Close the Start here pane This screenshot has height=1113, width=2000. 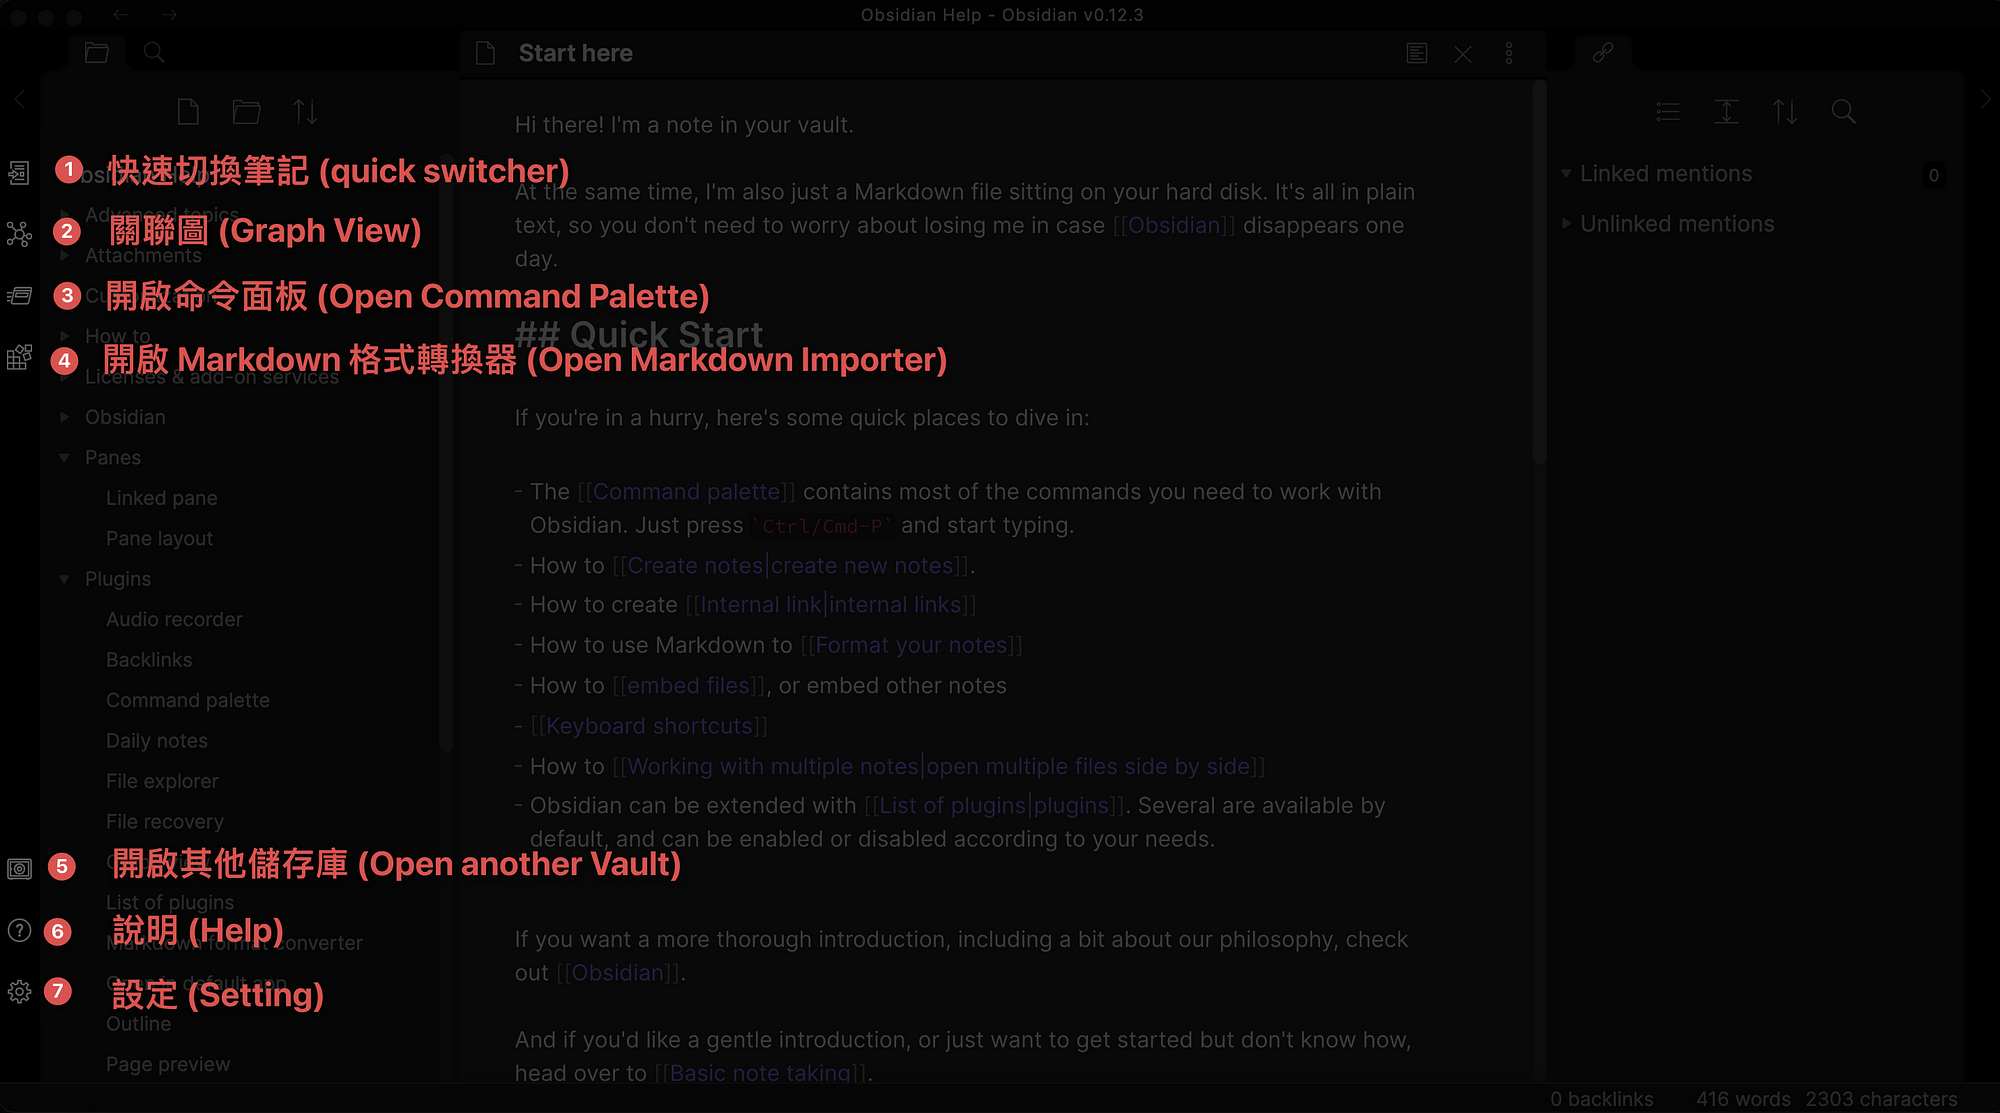(x=1463, y=54)
